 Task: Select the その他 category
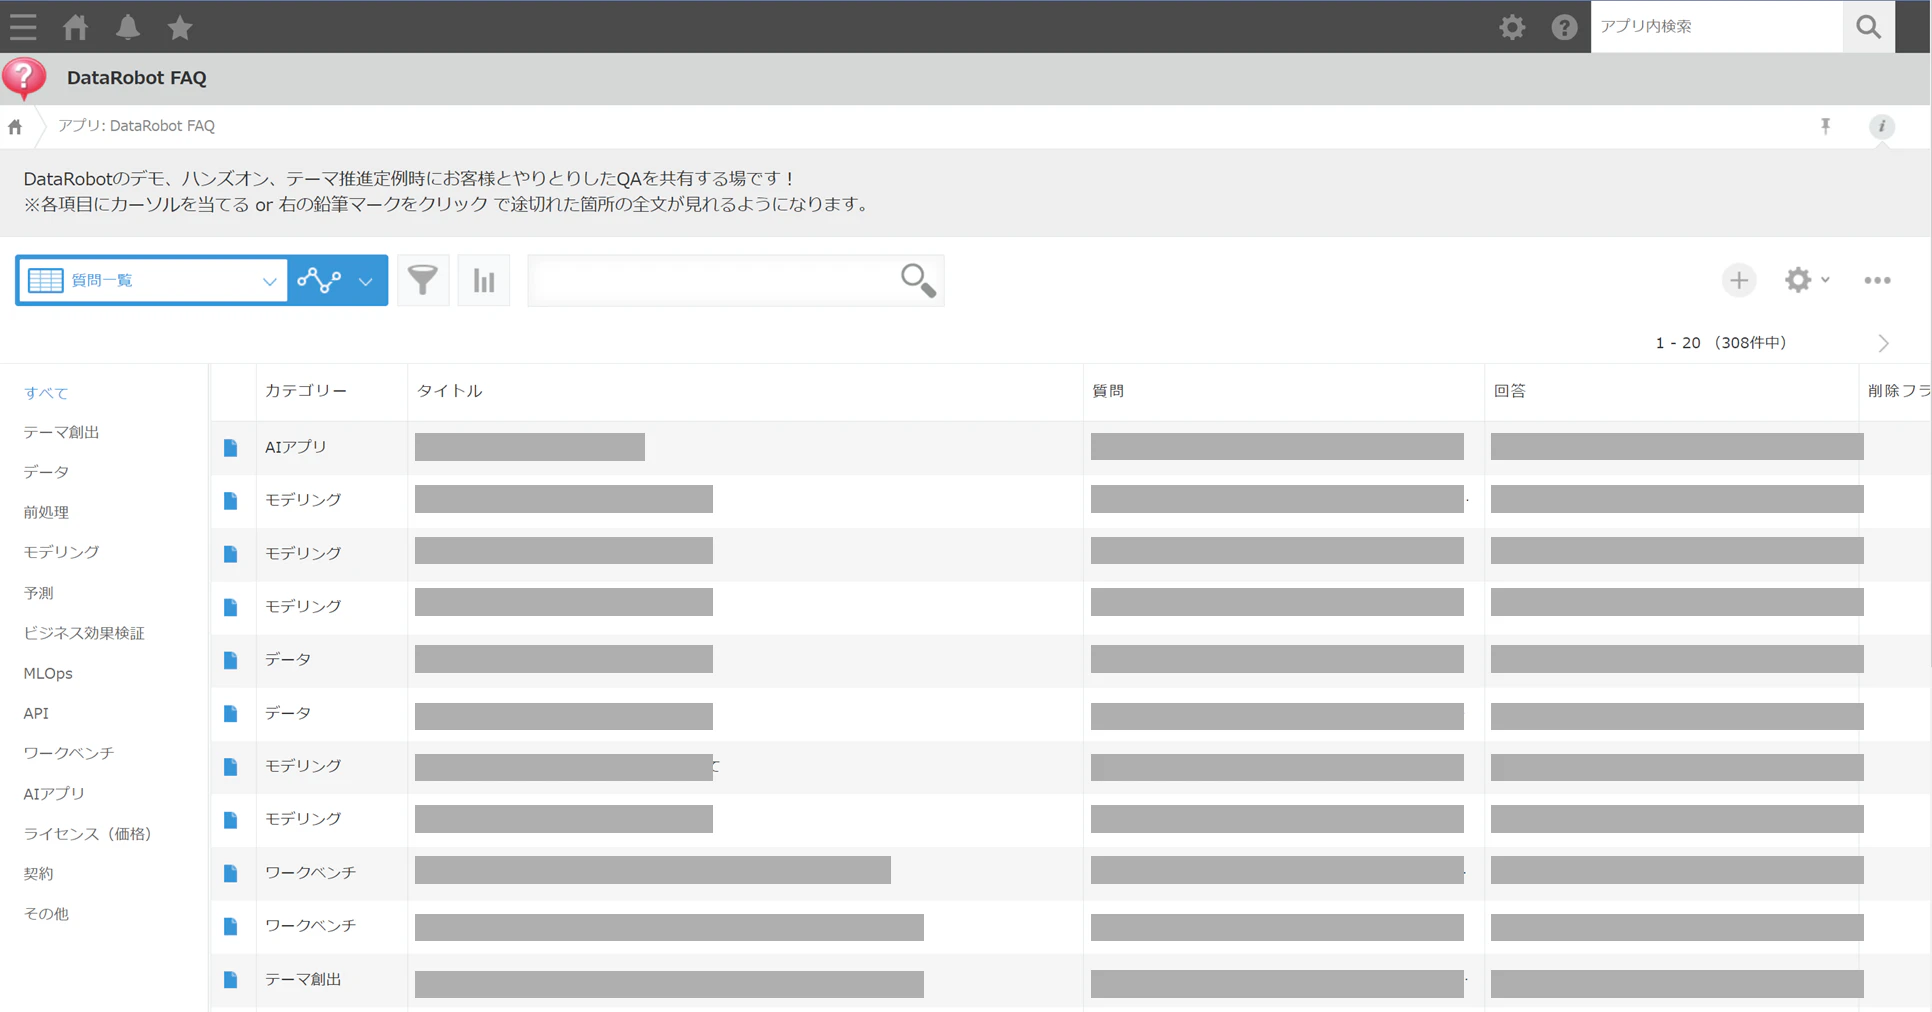tap(46, 914)
